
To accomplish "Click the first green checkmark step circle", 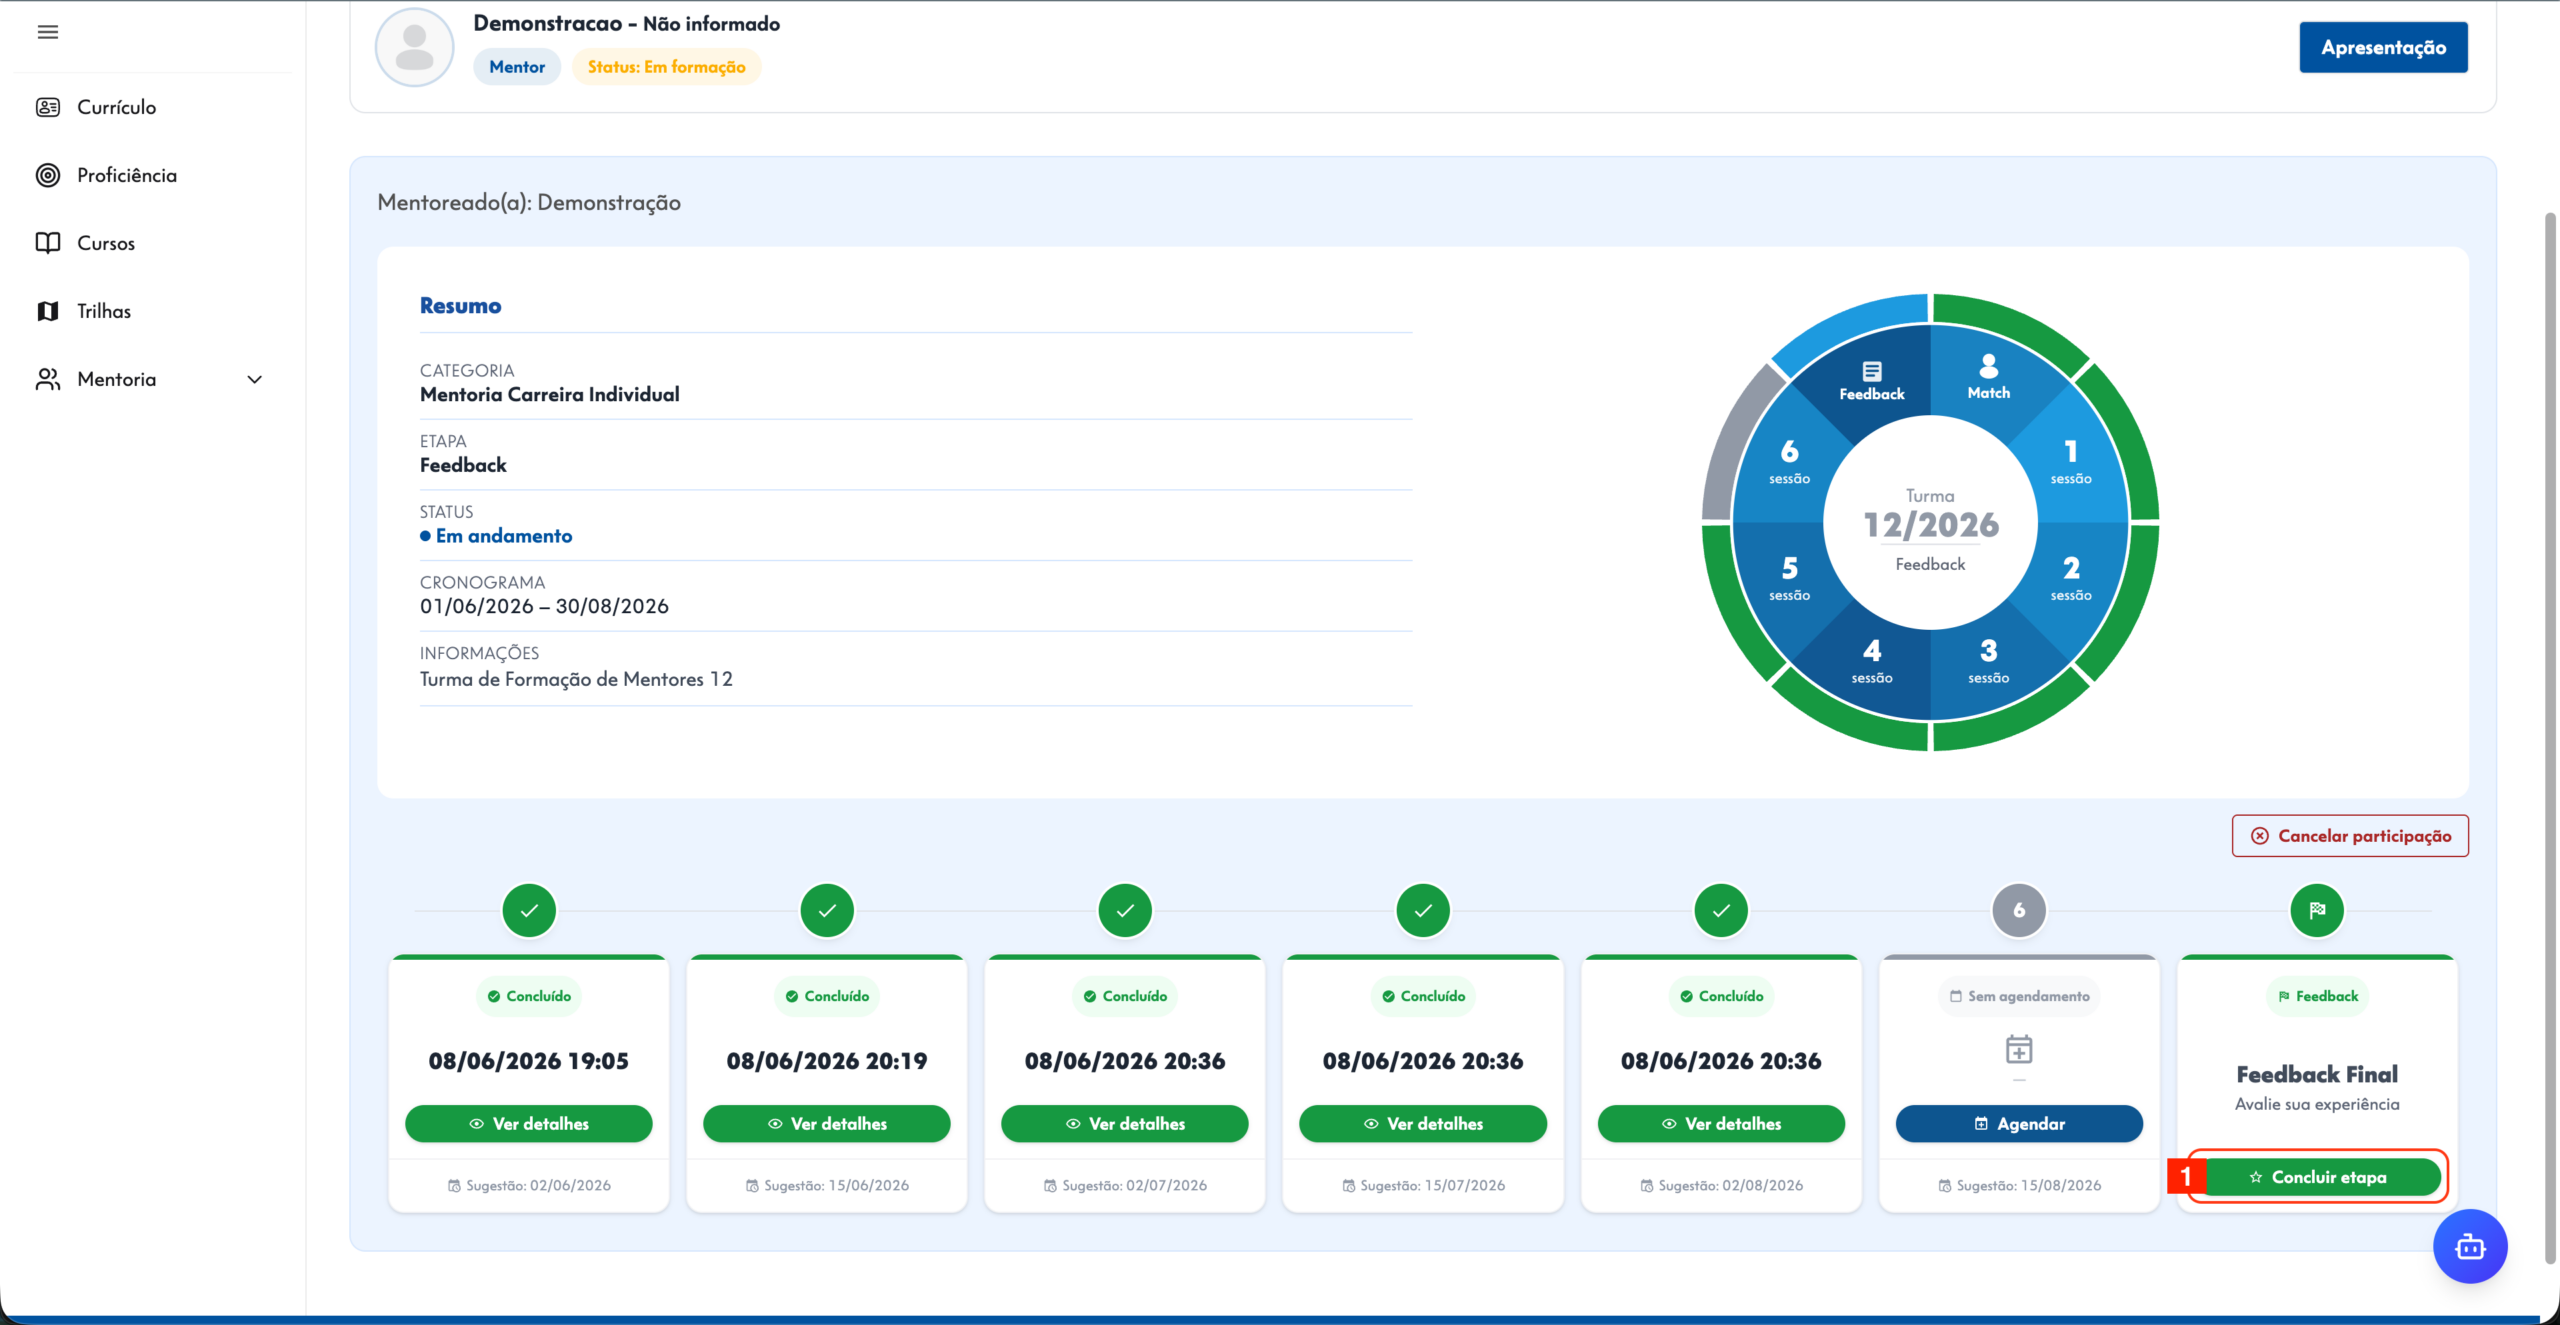I will click(529, 910).
